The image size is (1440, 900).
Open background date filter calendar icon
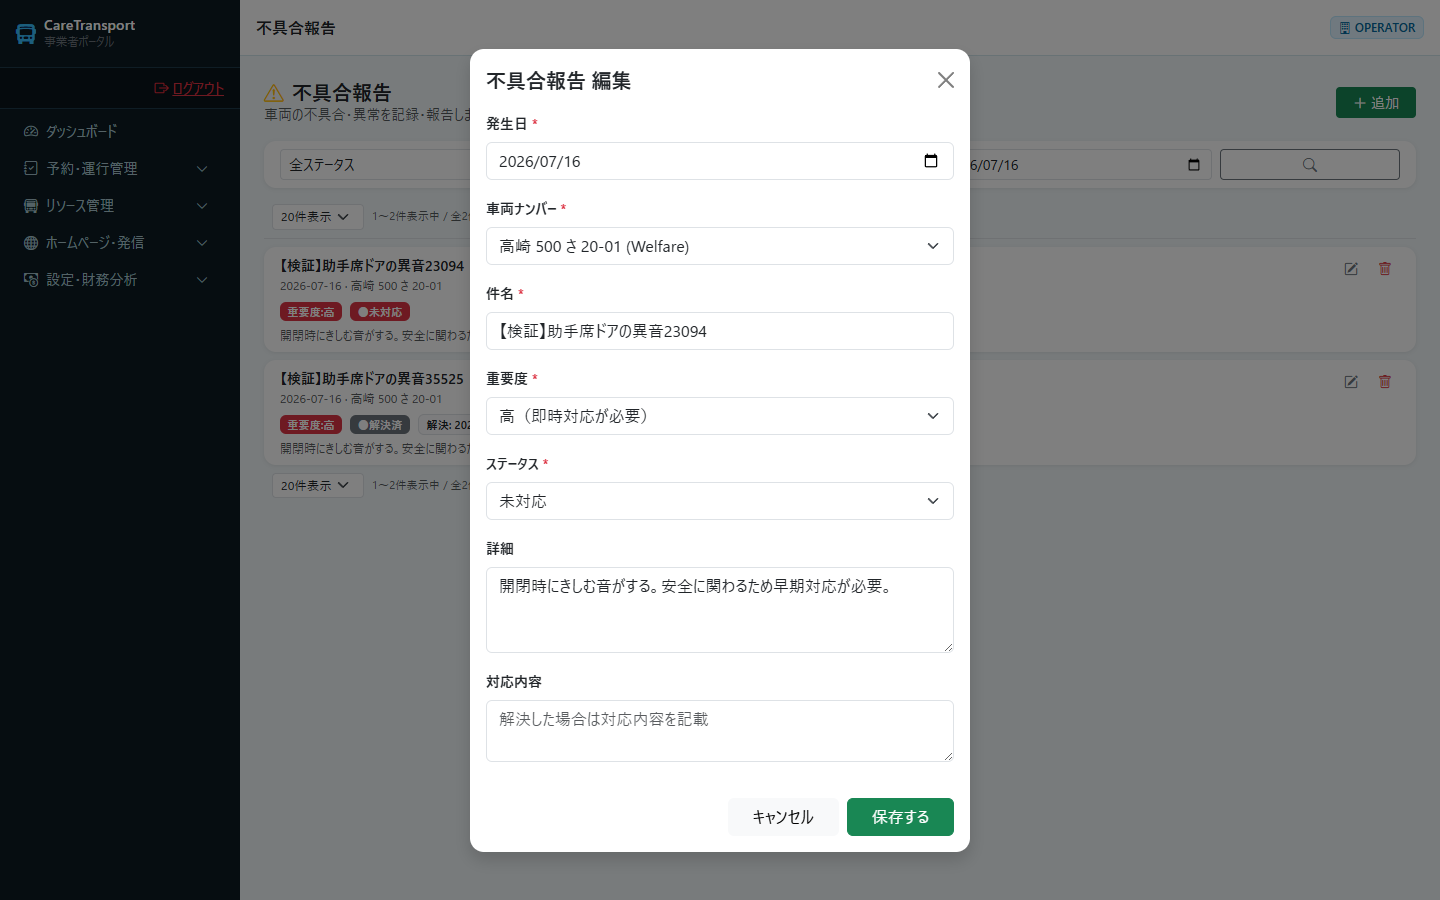point(1194,165)
